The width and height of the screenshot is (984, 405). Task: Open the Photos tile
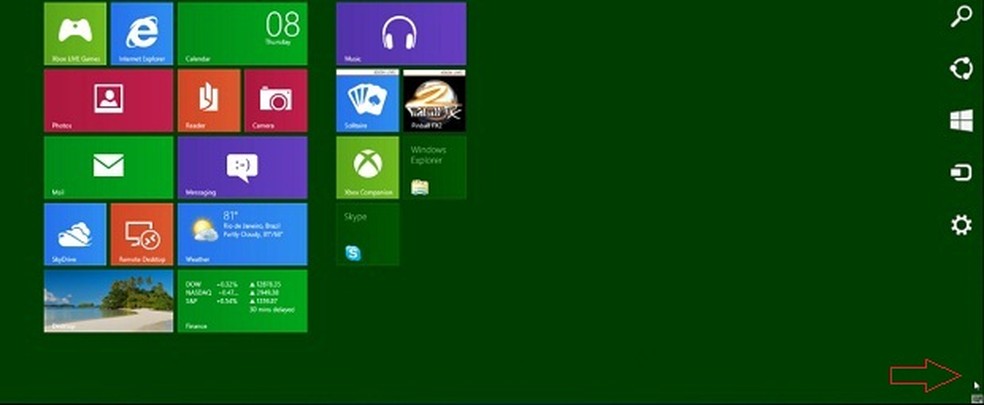click(x=109, y=100)
